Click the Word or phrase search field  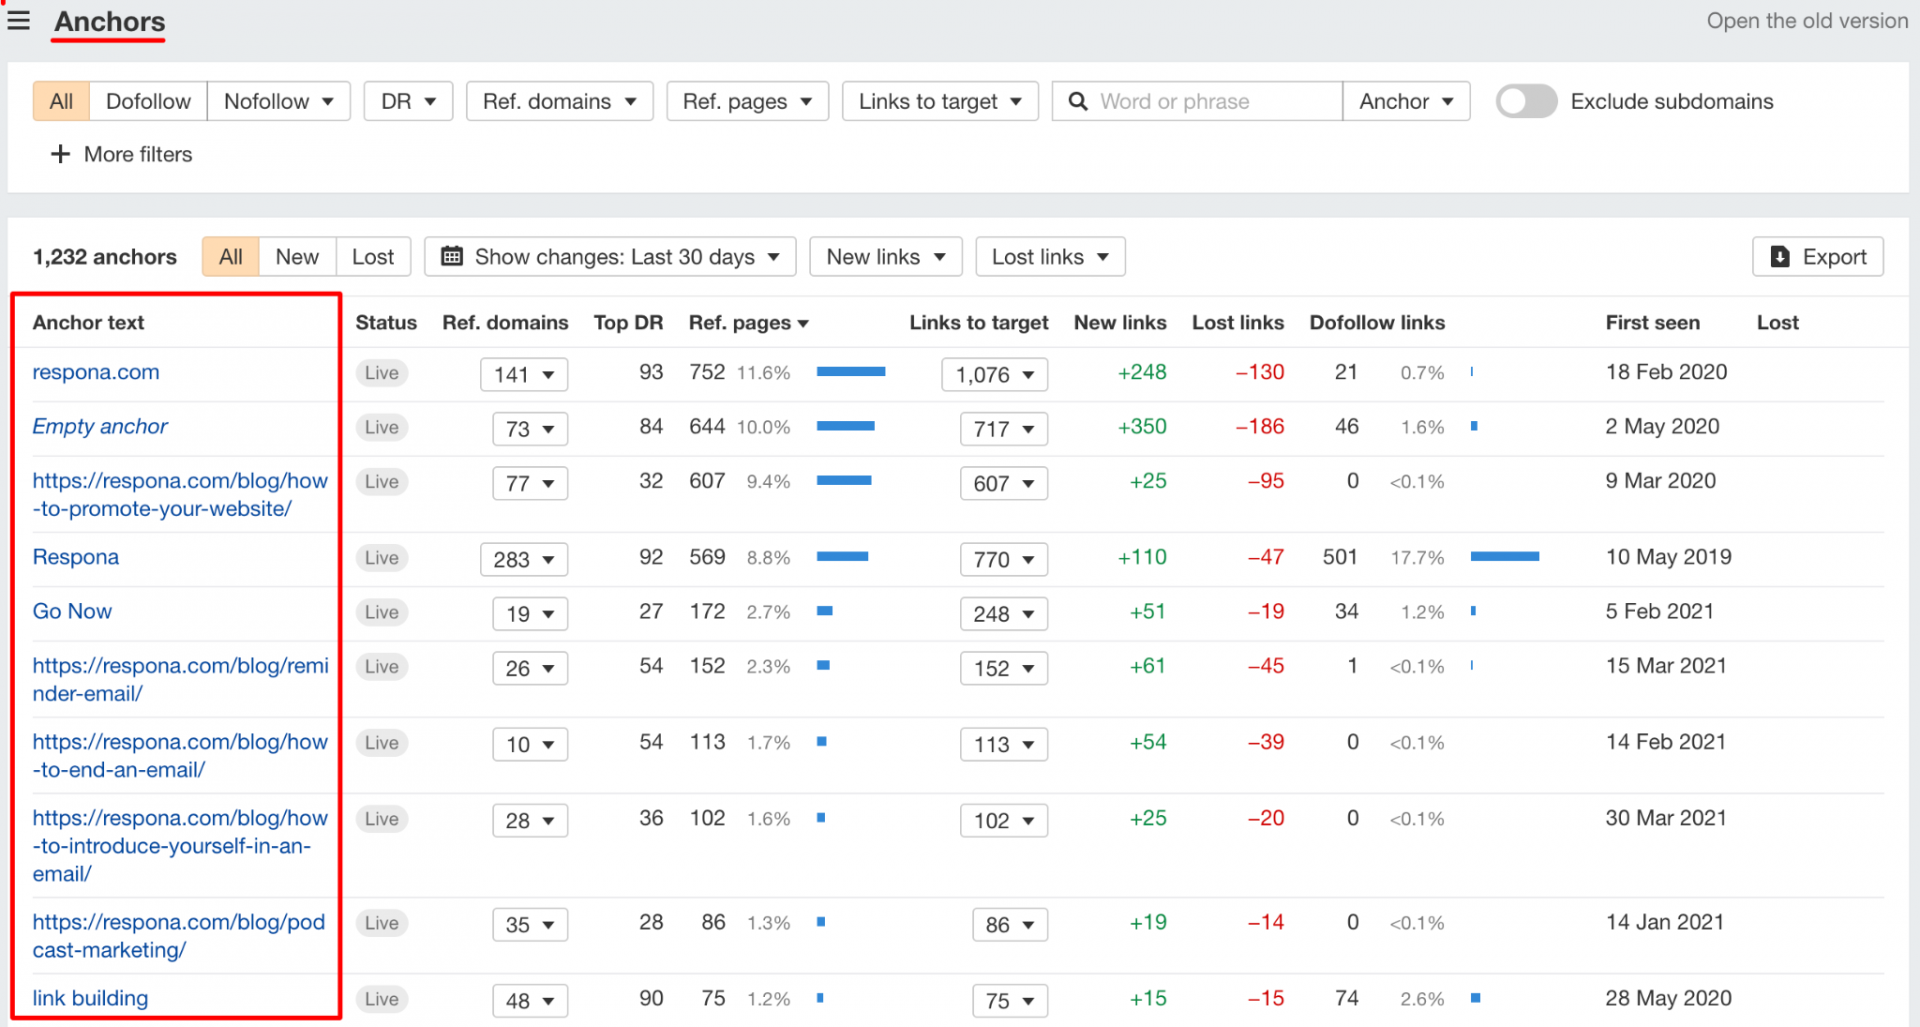click(1197, 101)
